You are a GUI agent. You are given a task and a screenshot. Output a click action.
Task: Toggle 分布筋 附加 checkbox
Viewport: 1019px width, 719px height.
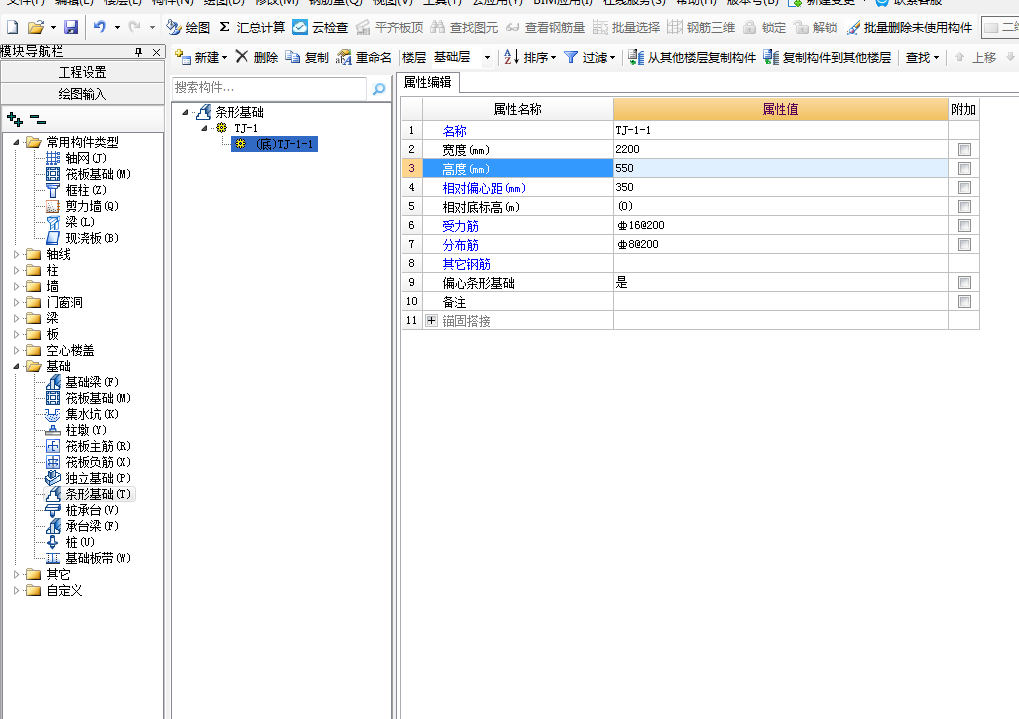pyautogui.click(x=964, y=244)
